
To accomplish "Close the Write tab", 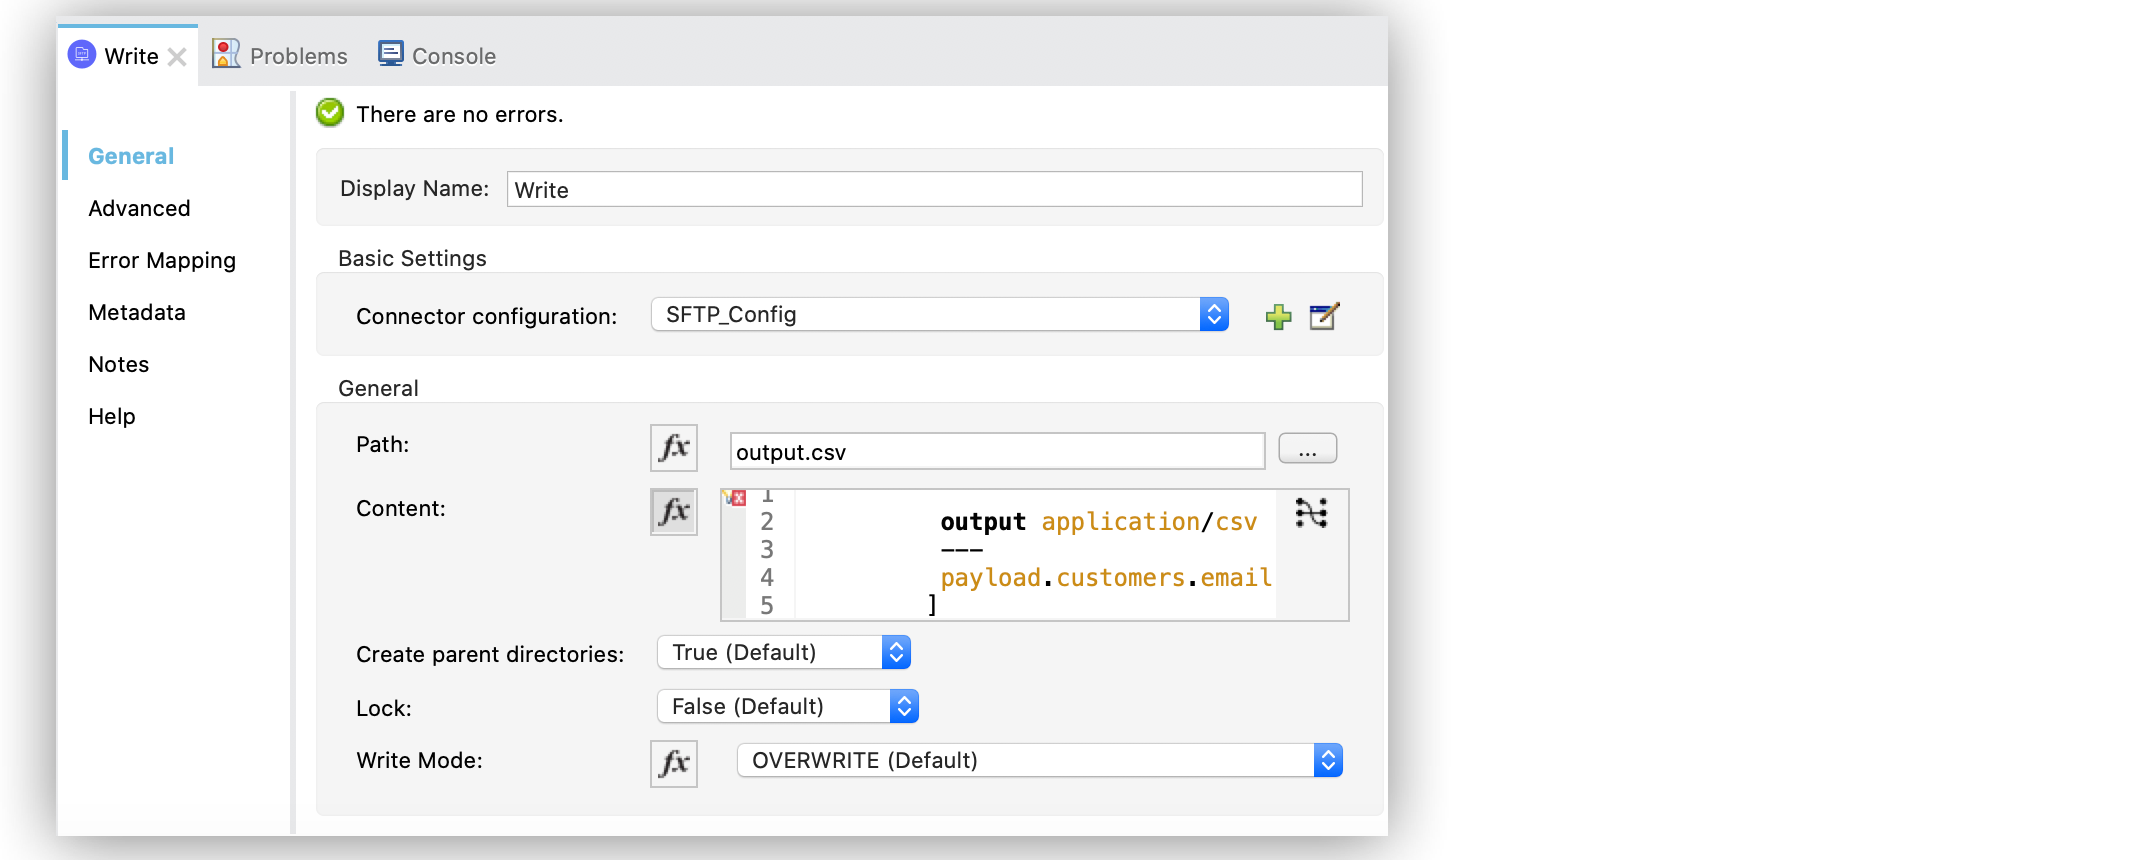I will pos(177,57).
